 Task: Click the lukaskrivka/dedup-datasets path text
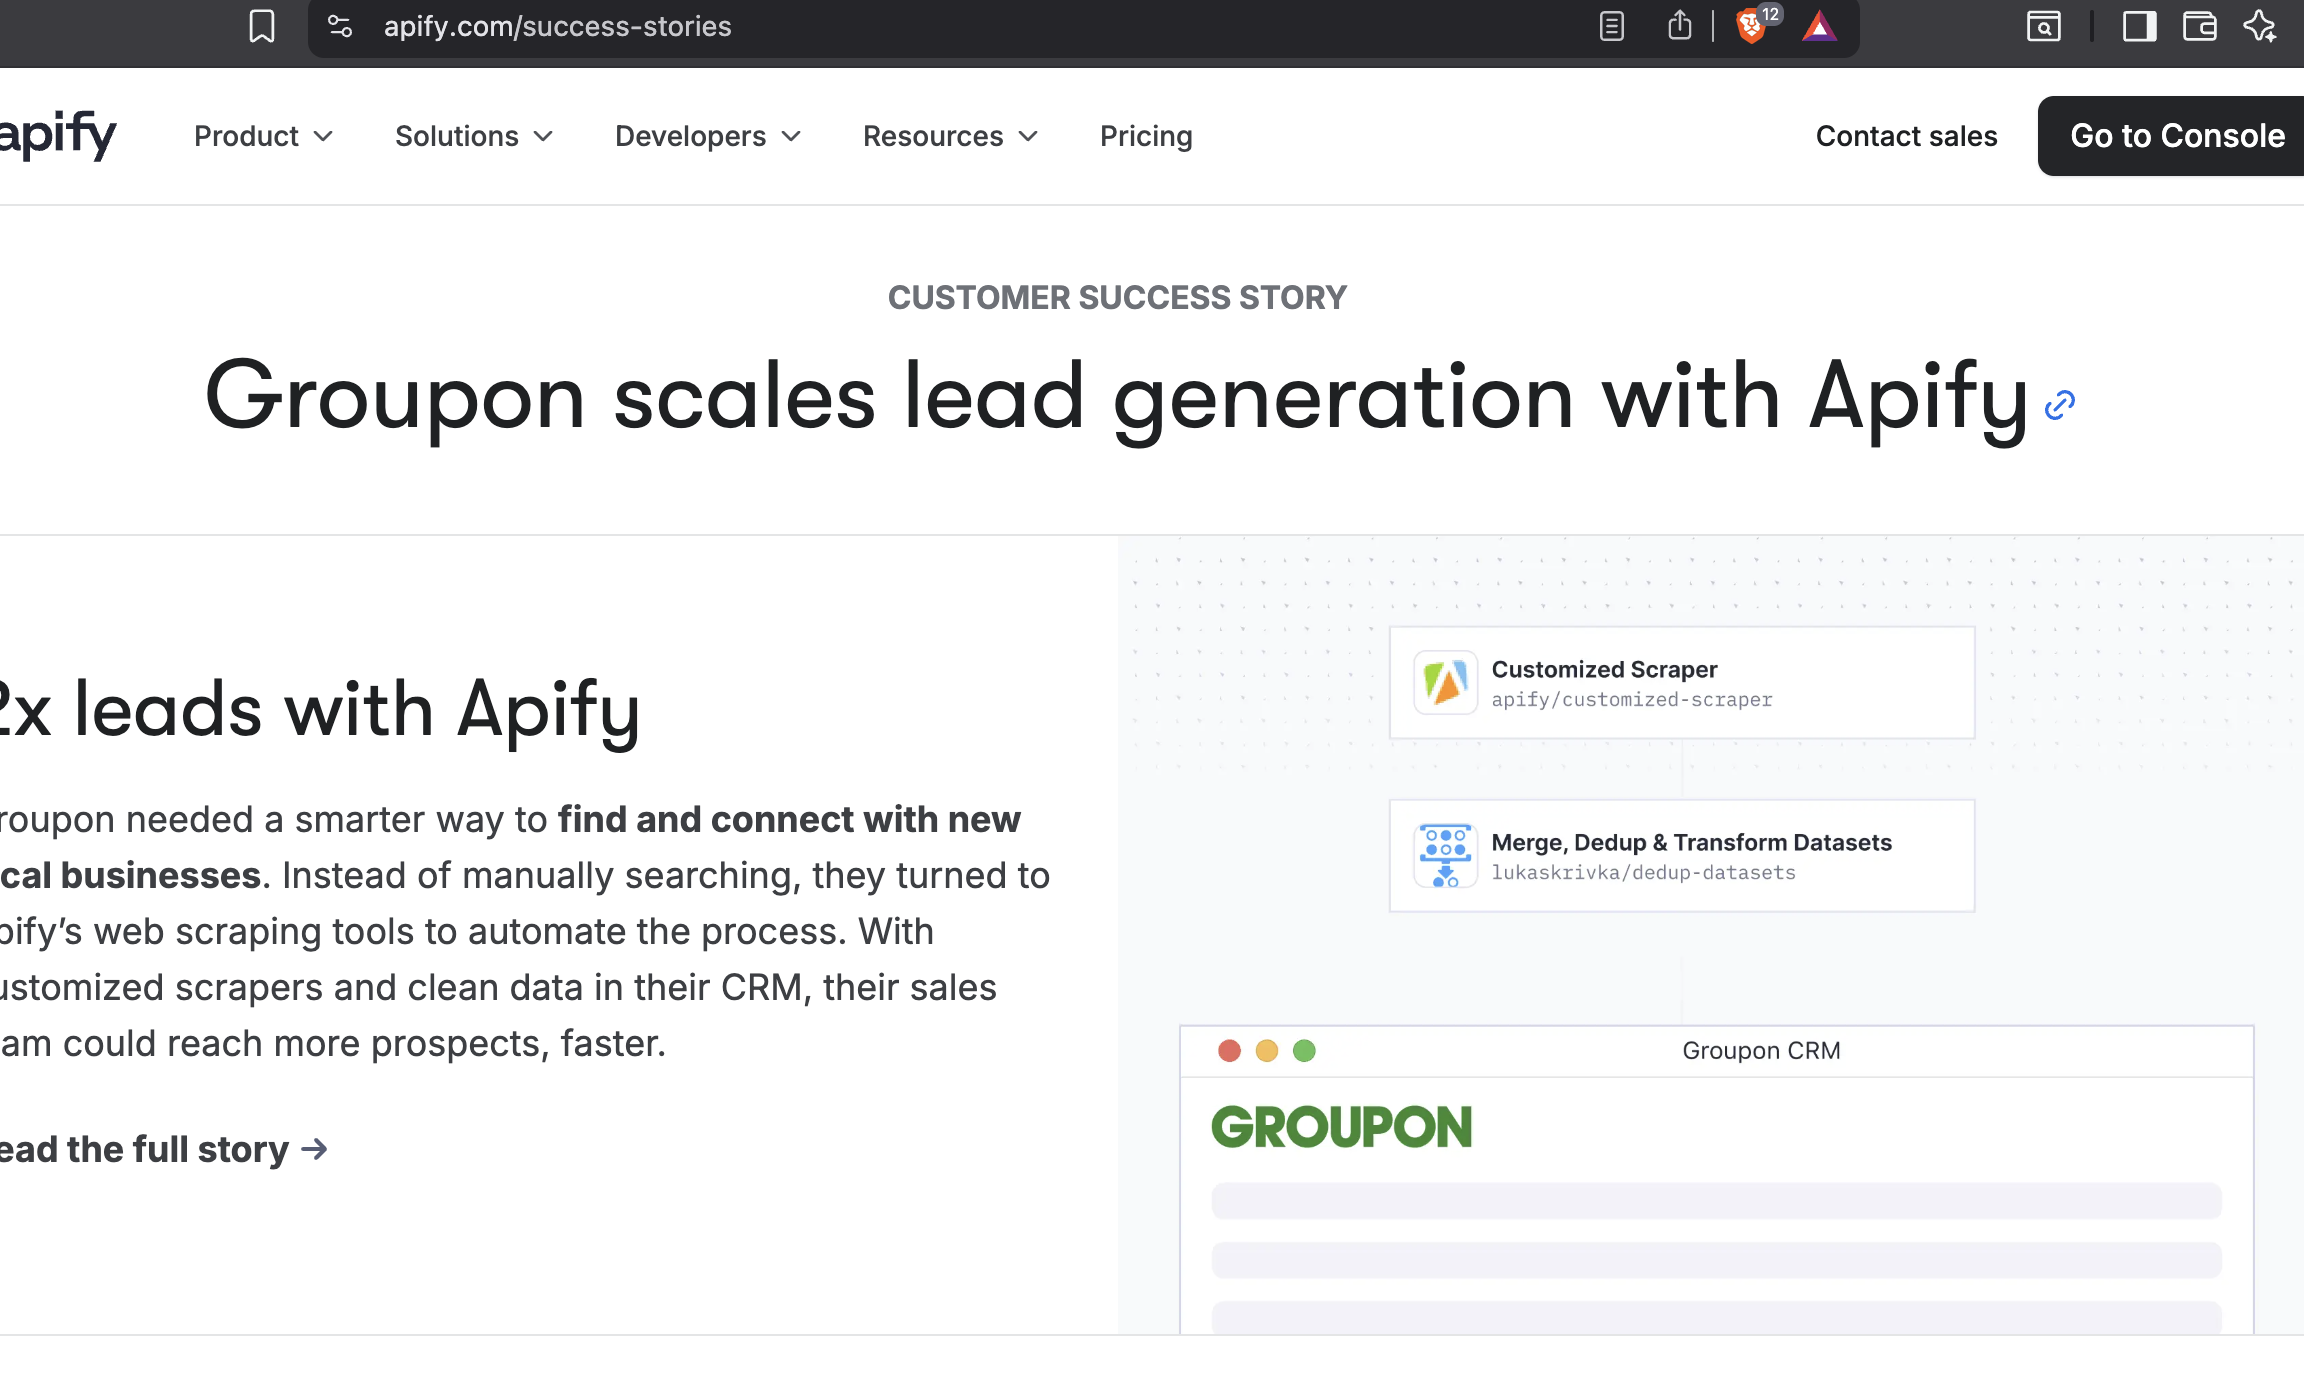click(1643, 873)
